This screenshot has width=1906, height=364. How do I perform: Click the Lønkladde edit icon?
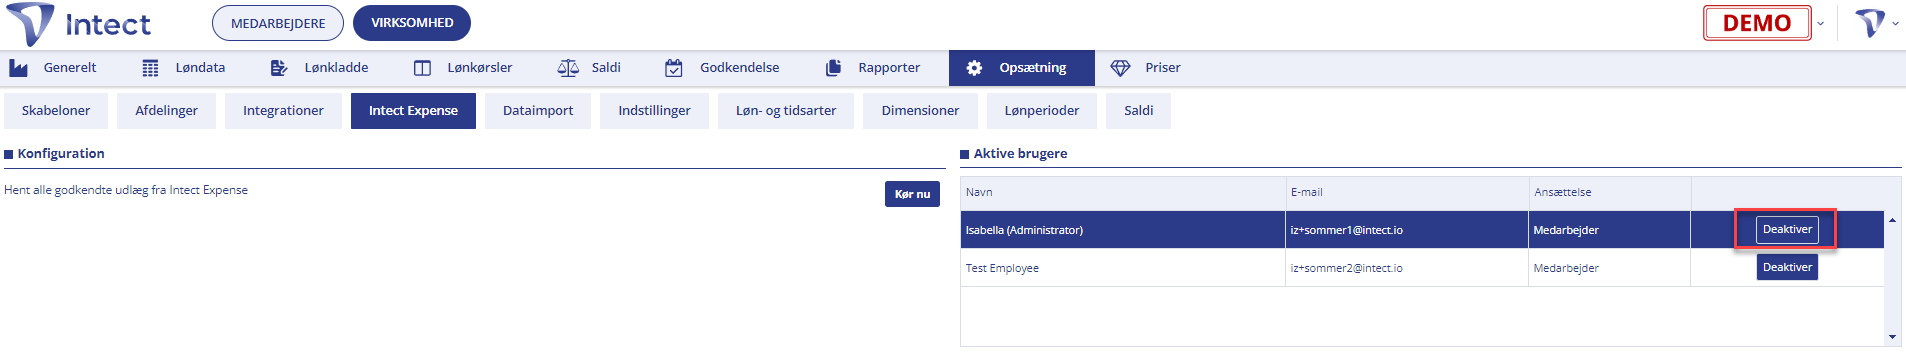click(279, 68)
